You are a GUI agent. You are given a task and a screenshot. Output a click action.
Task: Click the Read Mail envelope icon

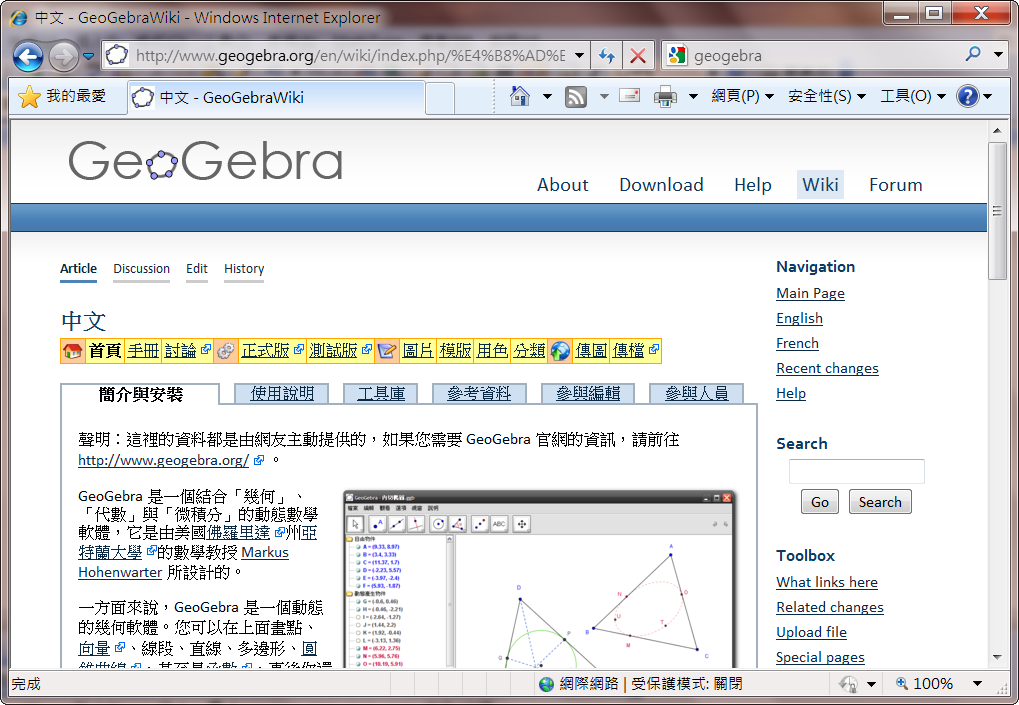629,96
